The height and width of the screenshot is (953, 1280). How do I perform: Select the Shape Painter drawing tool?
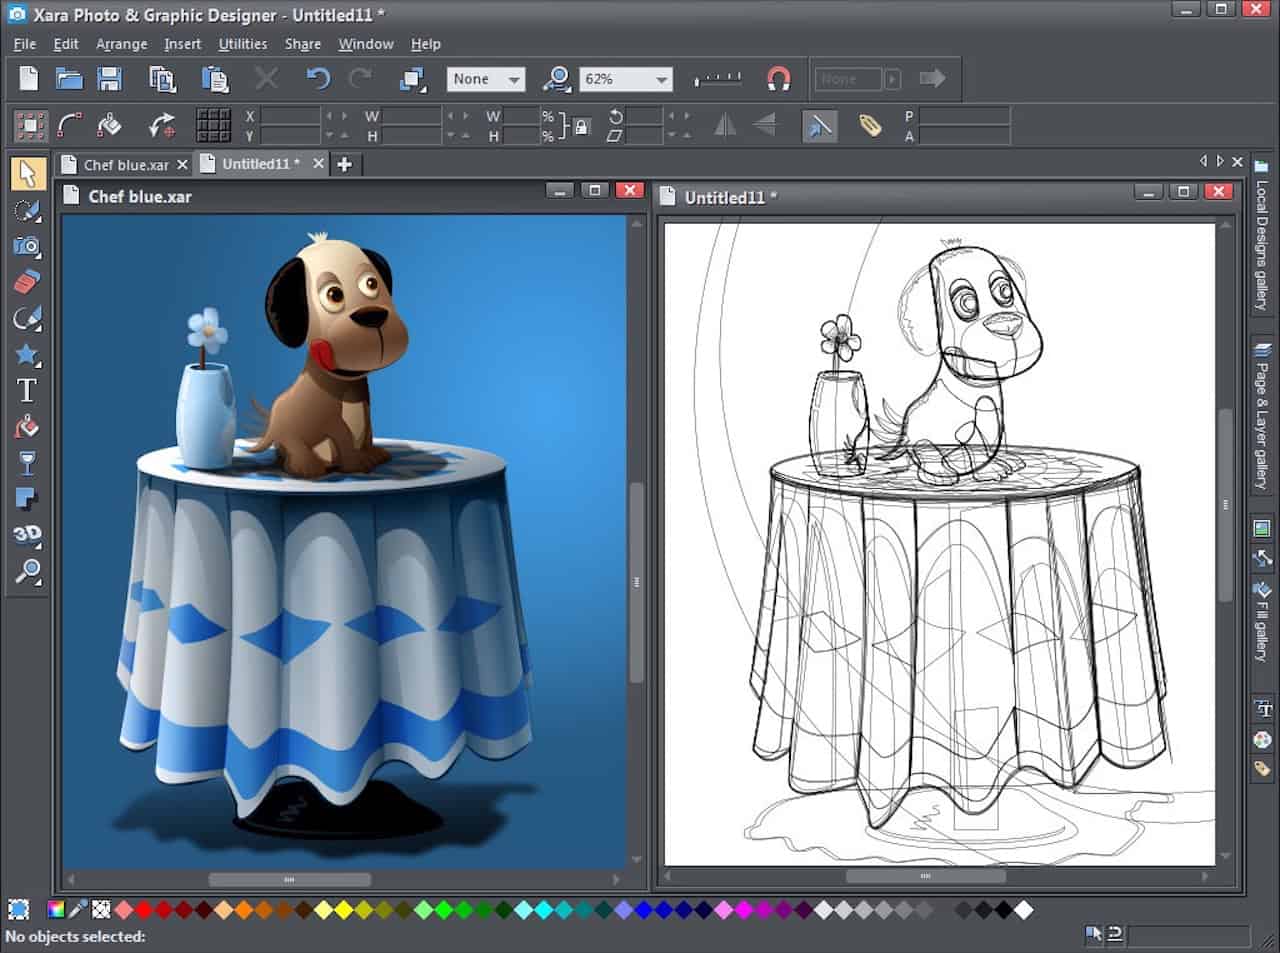[27, 318]
